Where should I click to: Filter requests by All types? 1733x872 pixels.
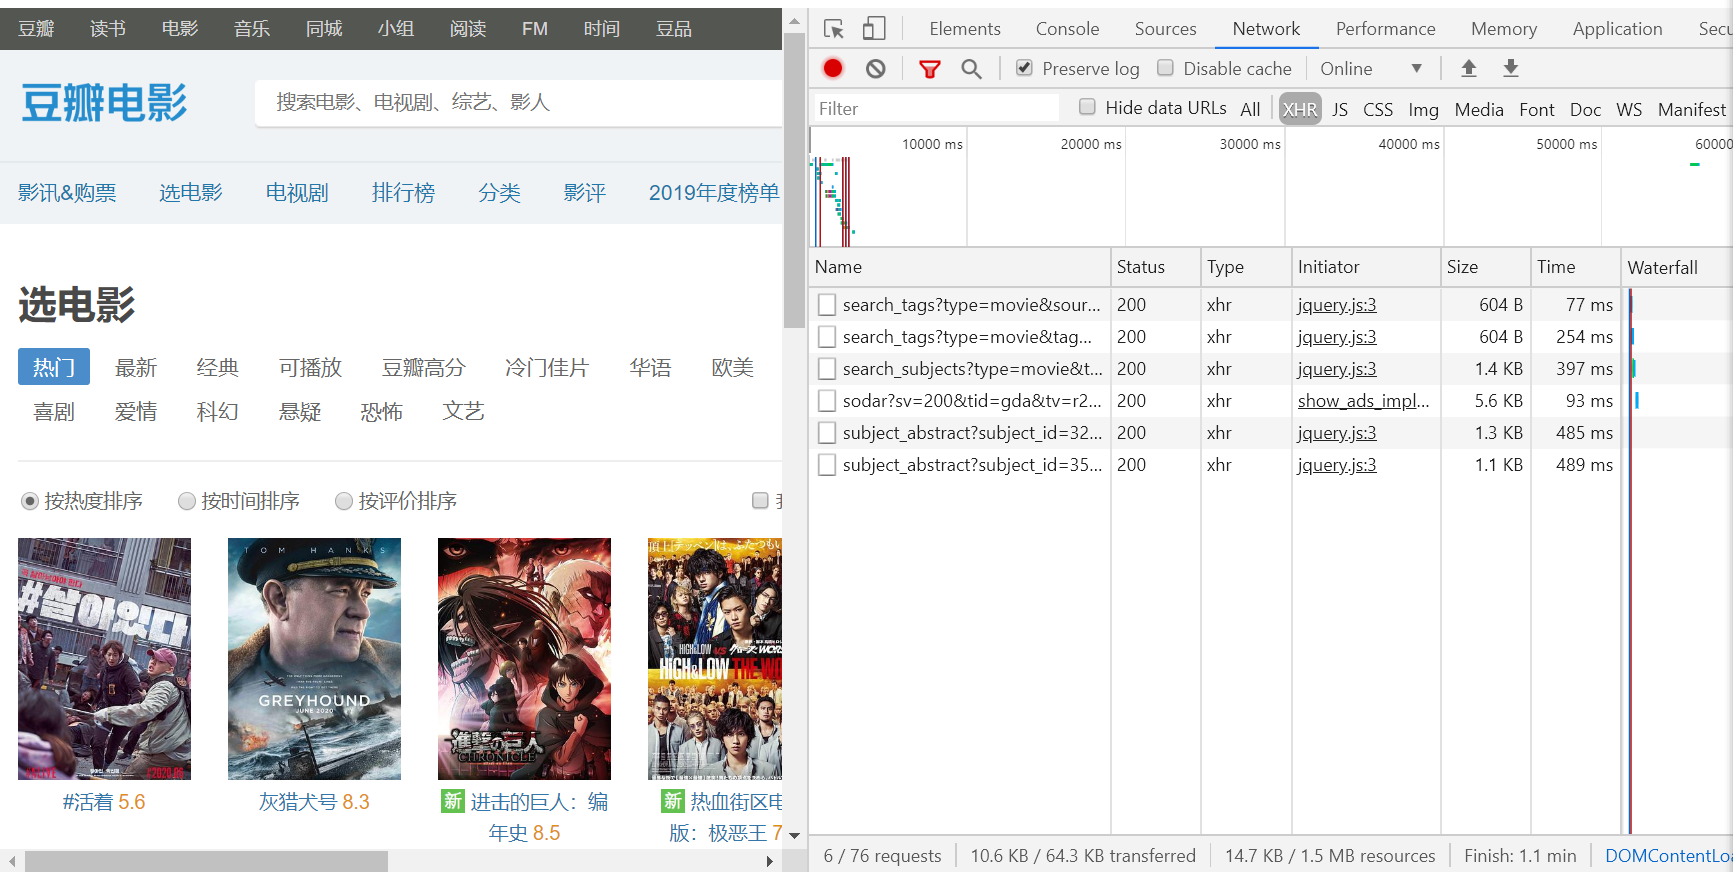[x=1250, y=109]
